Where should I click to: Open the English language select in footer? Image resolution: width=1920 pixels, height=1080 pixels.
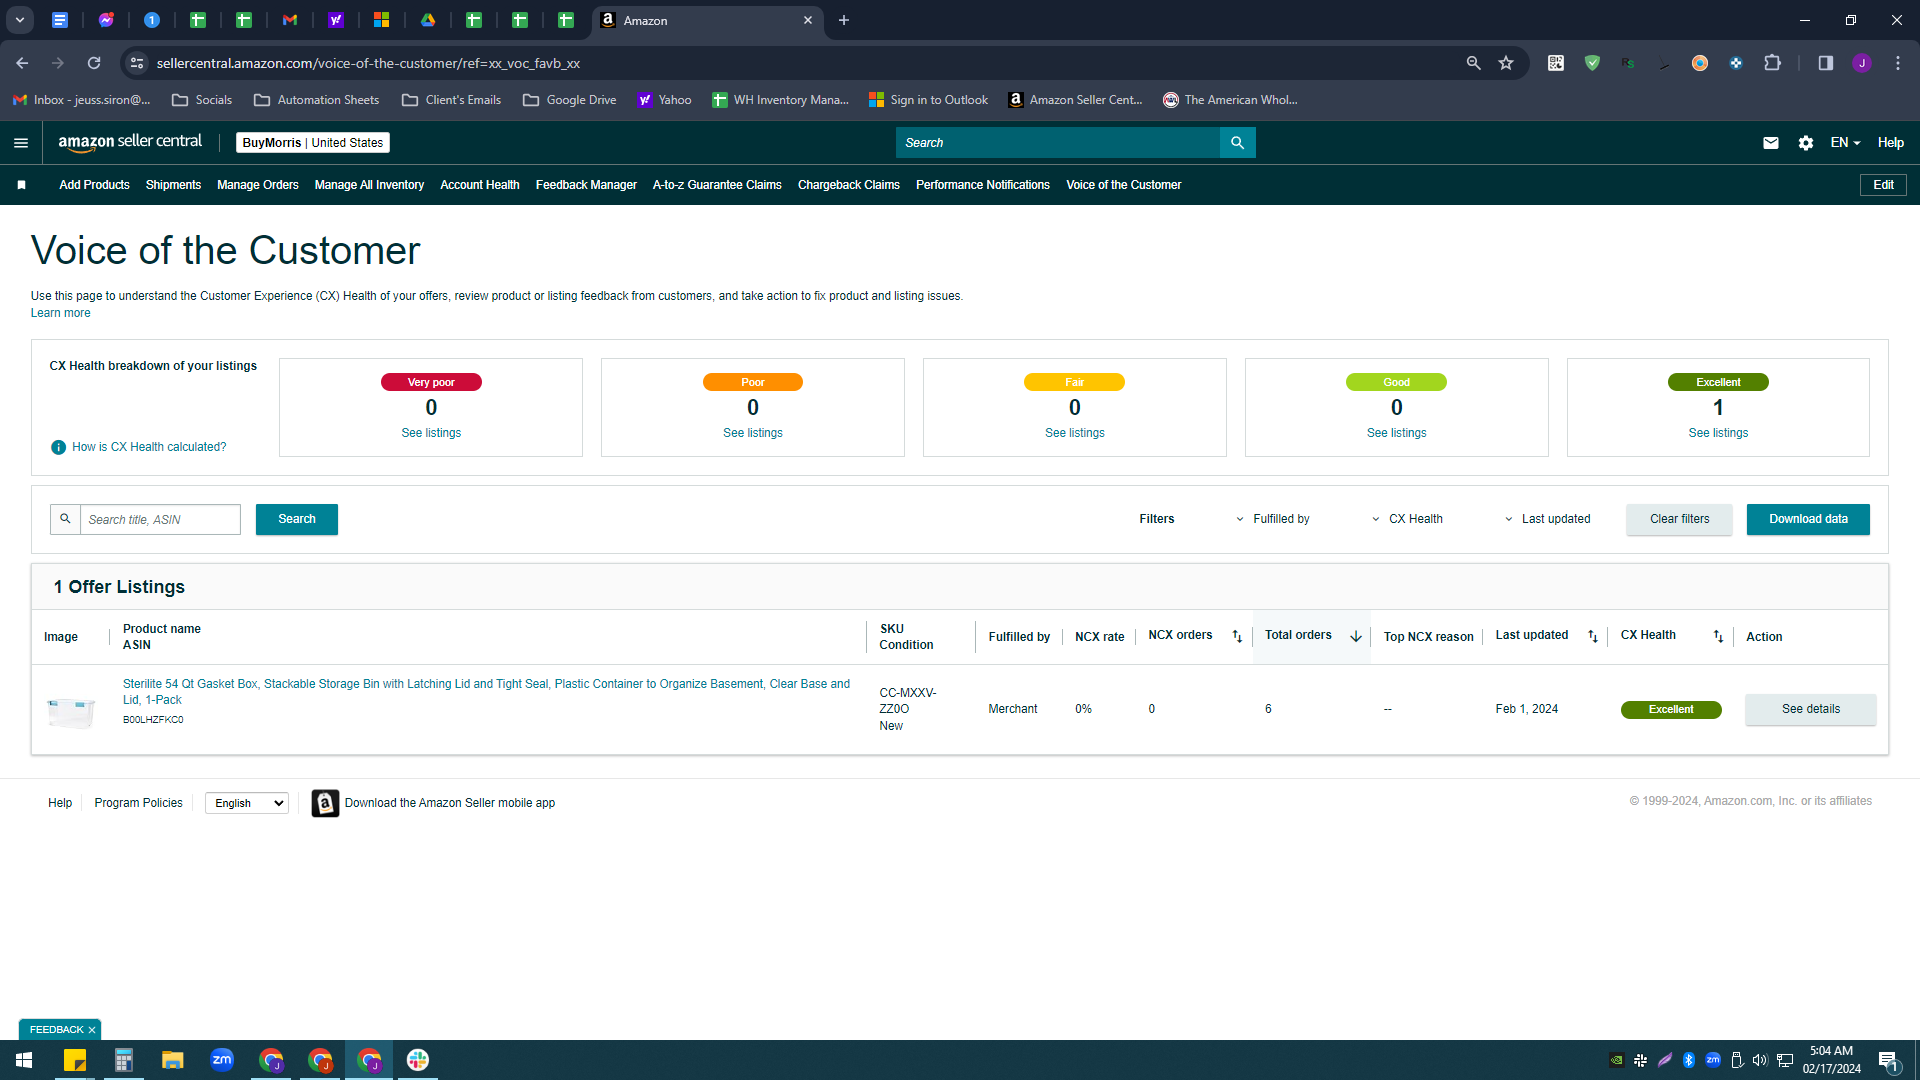pos(247,803)
